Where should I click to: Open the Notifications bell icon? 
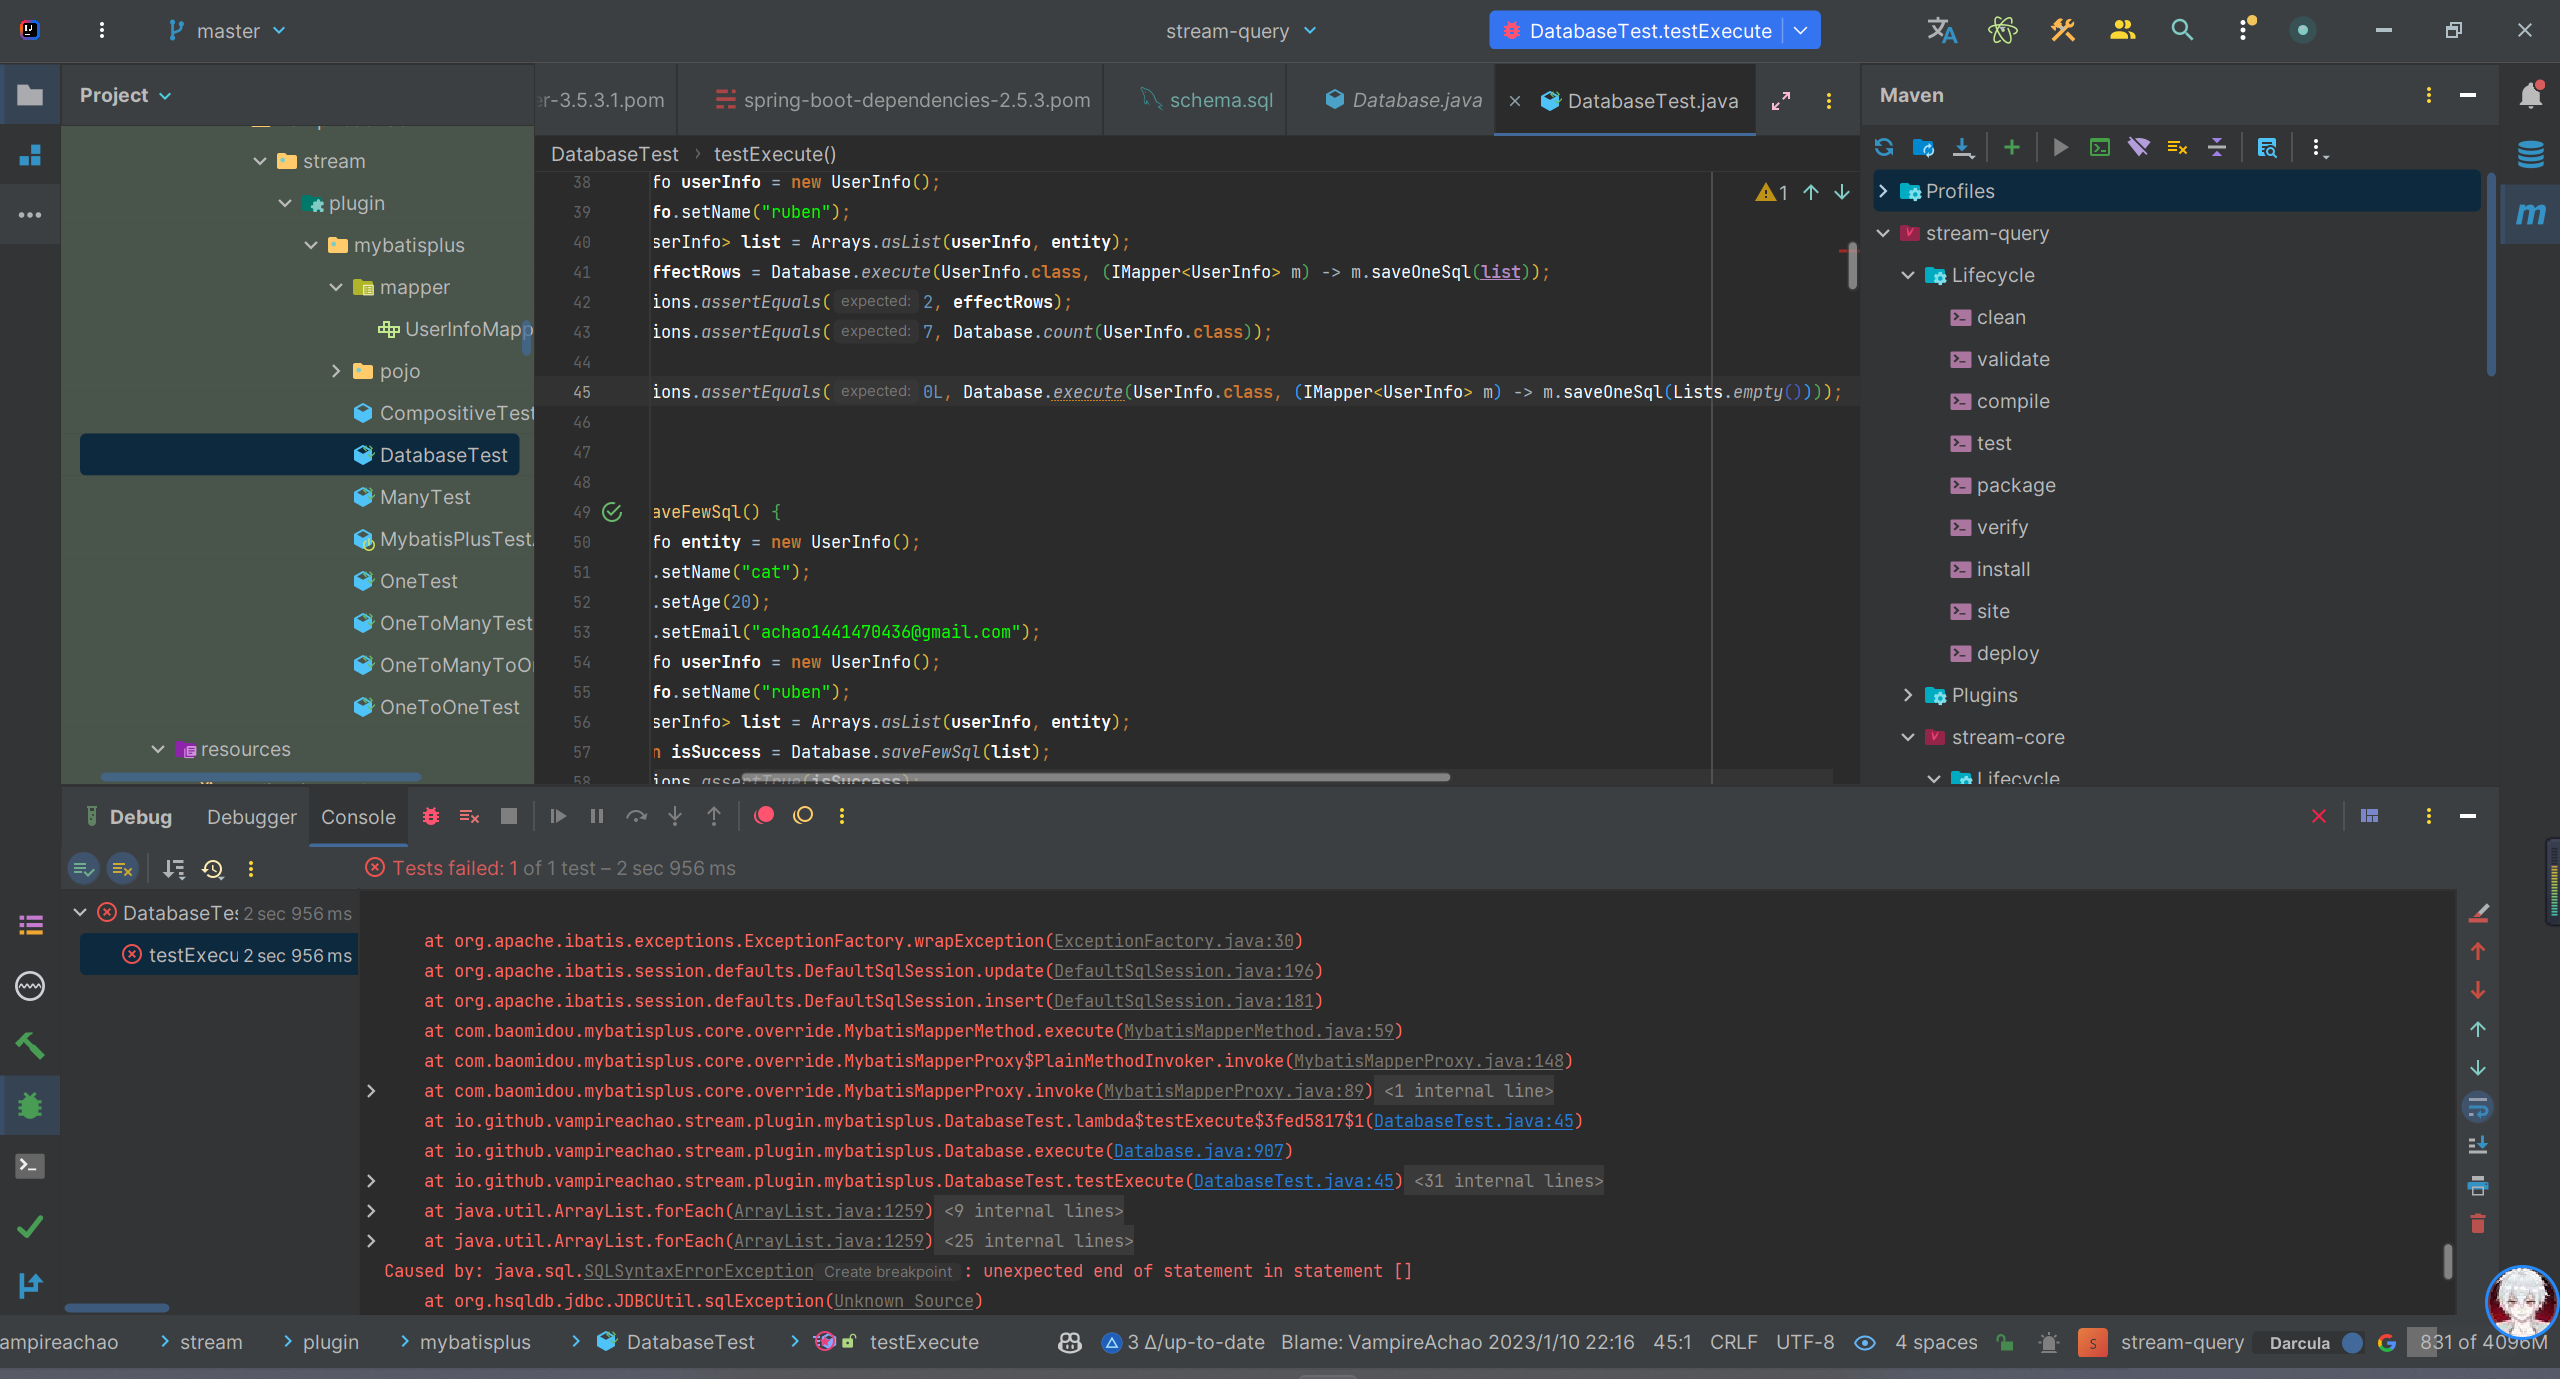[x=2530, y=96]
